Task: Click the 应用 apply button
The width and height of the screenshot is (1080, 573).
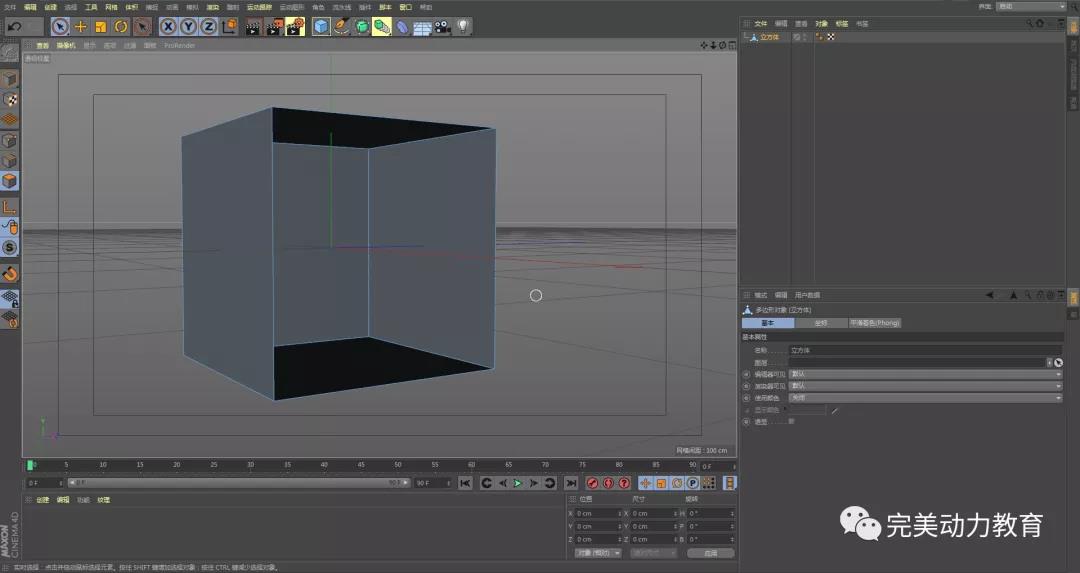Action: [x=710, y=552]
